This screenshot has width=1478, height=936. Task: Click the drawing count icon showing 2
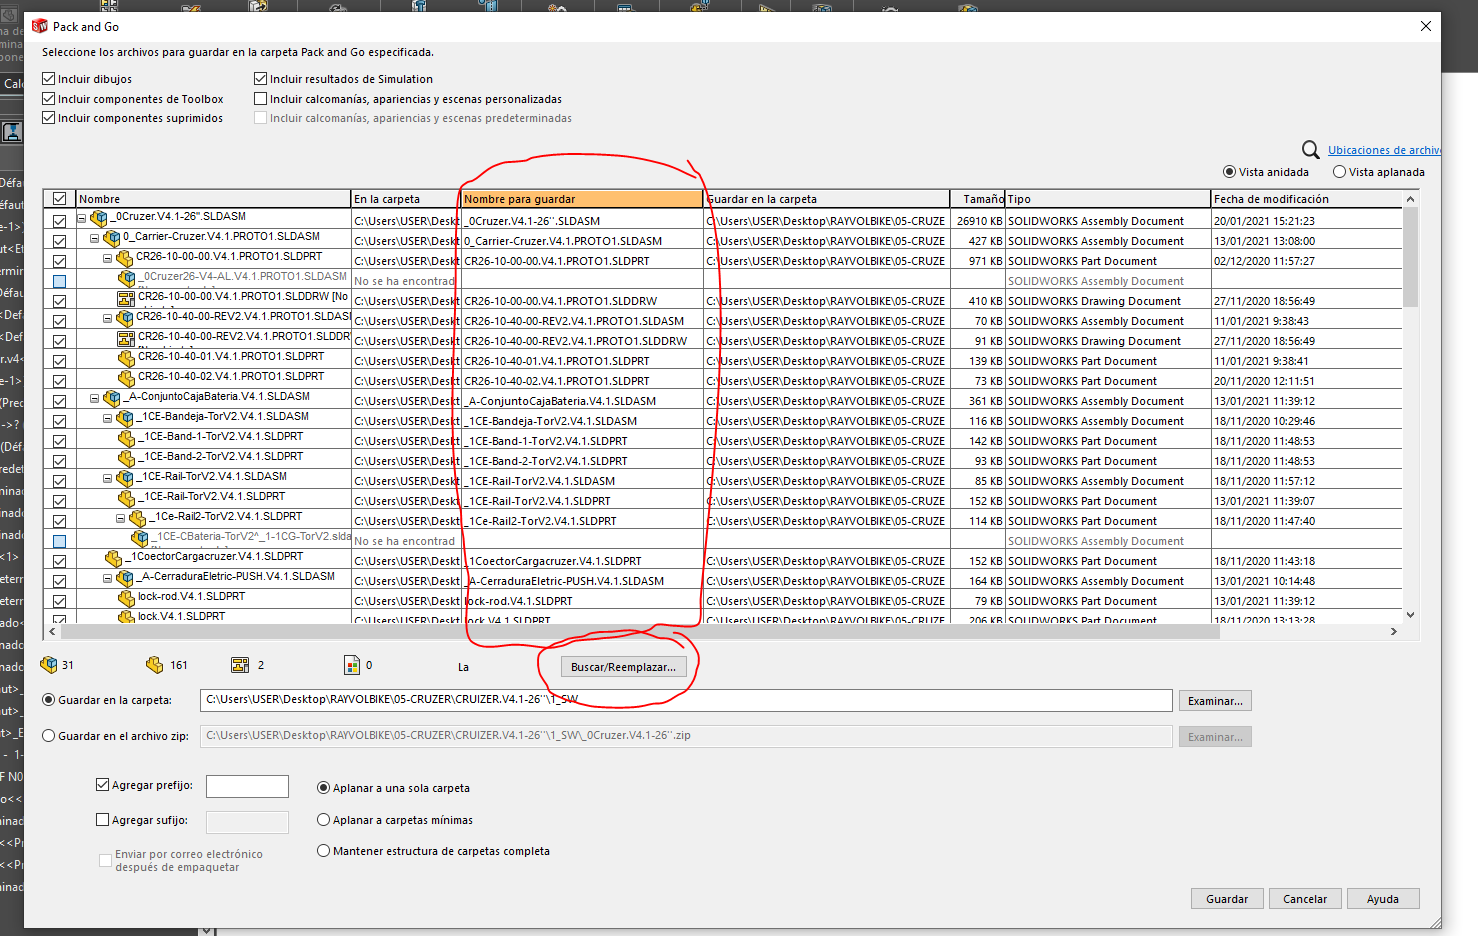pos(240,665)
